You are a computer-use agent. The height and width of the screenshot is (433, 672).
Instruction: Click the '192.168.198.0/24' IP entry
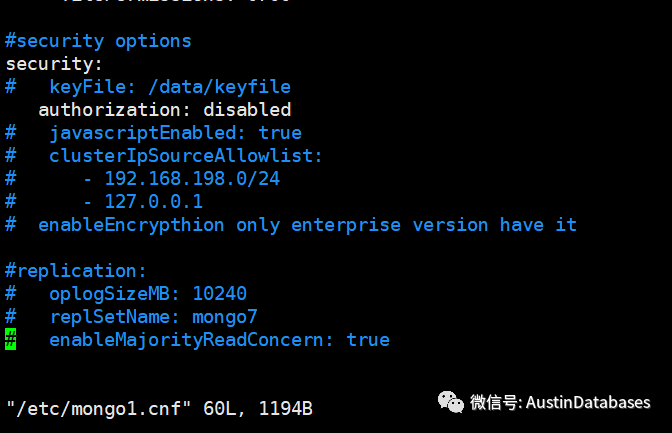192,178
